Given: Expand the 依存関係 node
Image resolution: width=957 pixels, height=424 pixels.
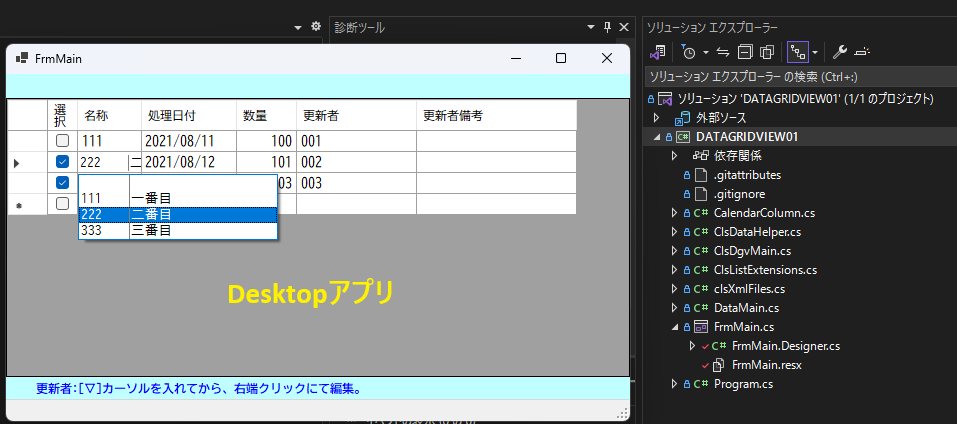Looking at the screenshot, I should pos(674,156).
